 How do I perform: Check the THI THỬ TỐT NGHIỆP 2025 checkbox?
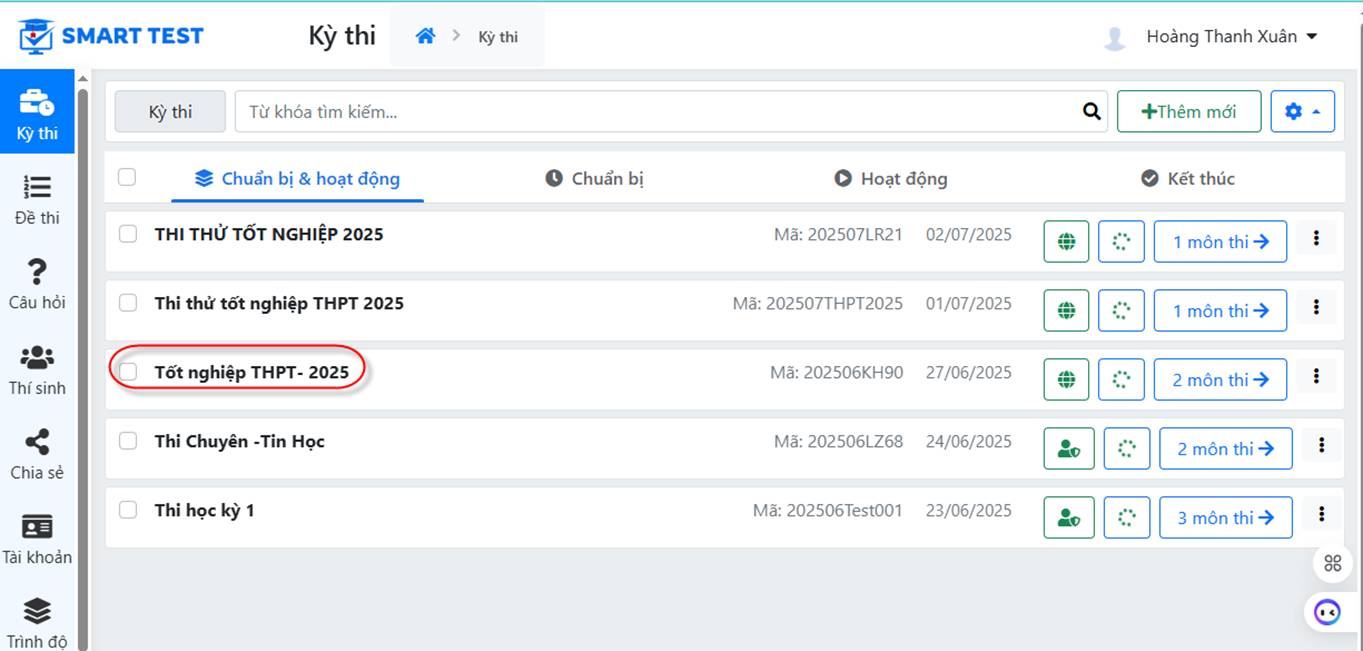[128, 234]
